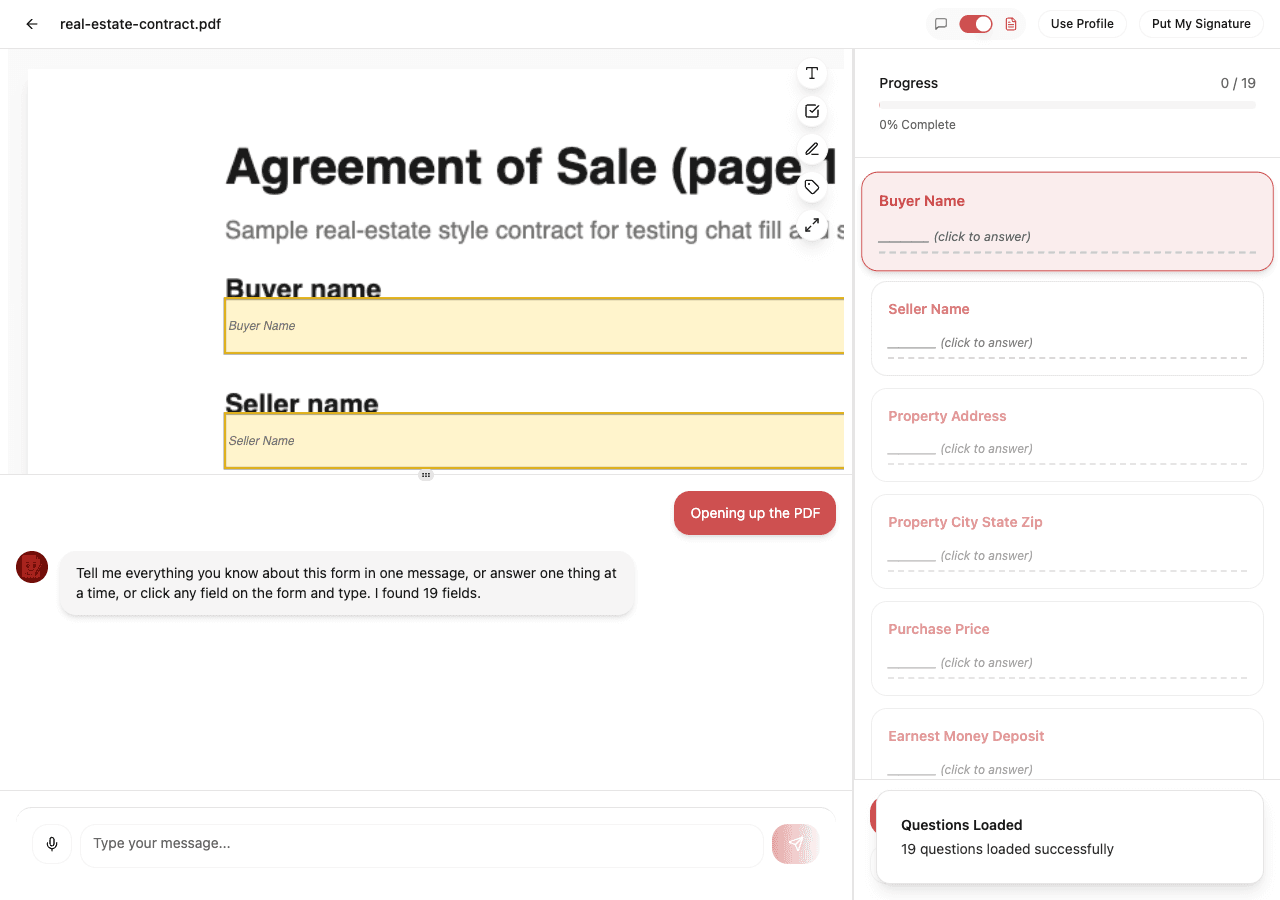Select the pen signature tool
The height and width of the screenshot is (900, 1280).
pos(812,149)
